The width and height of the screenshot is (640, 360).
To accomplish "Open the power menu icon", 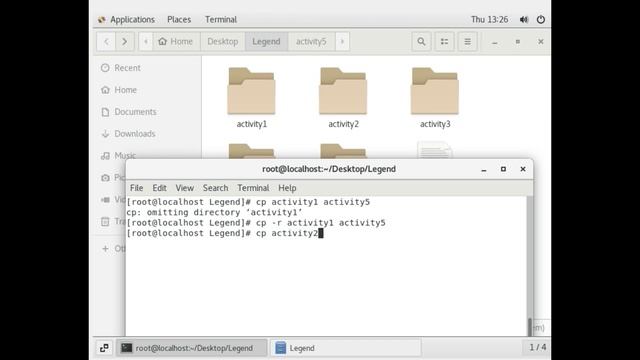I will 541,20.
